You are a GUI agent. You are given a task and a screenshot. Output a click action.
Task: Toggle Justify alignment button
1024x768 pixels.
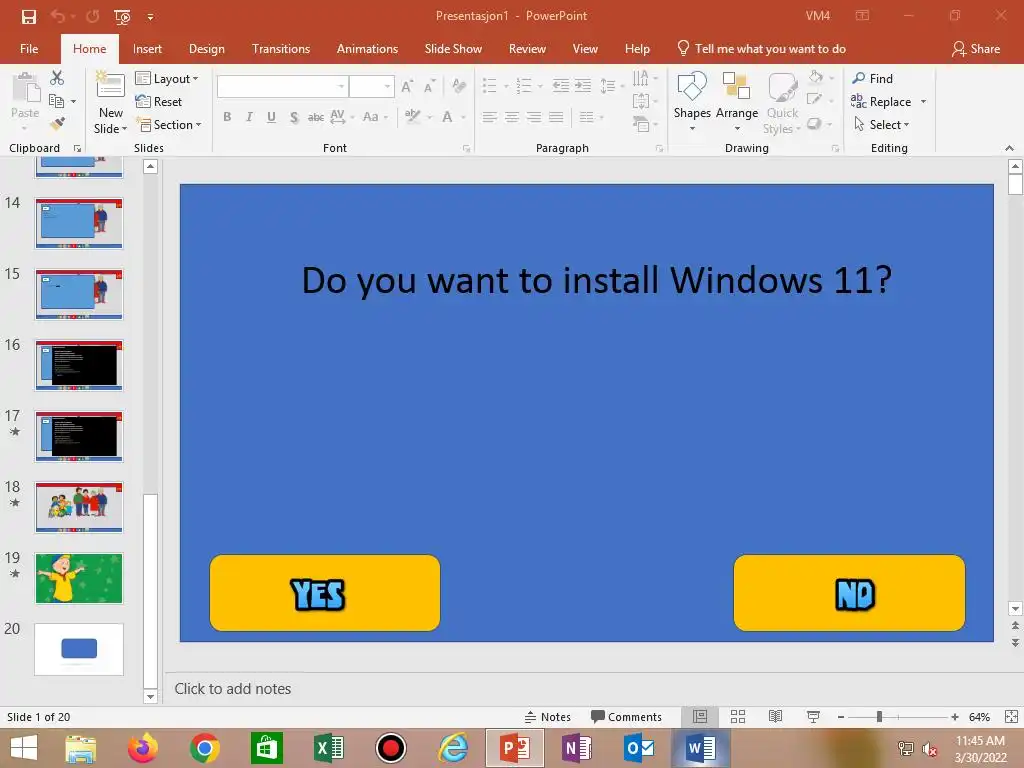tap(556, 117)
